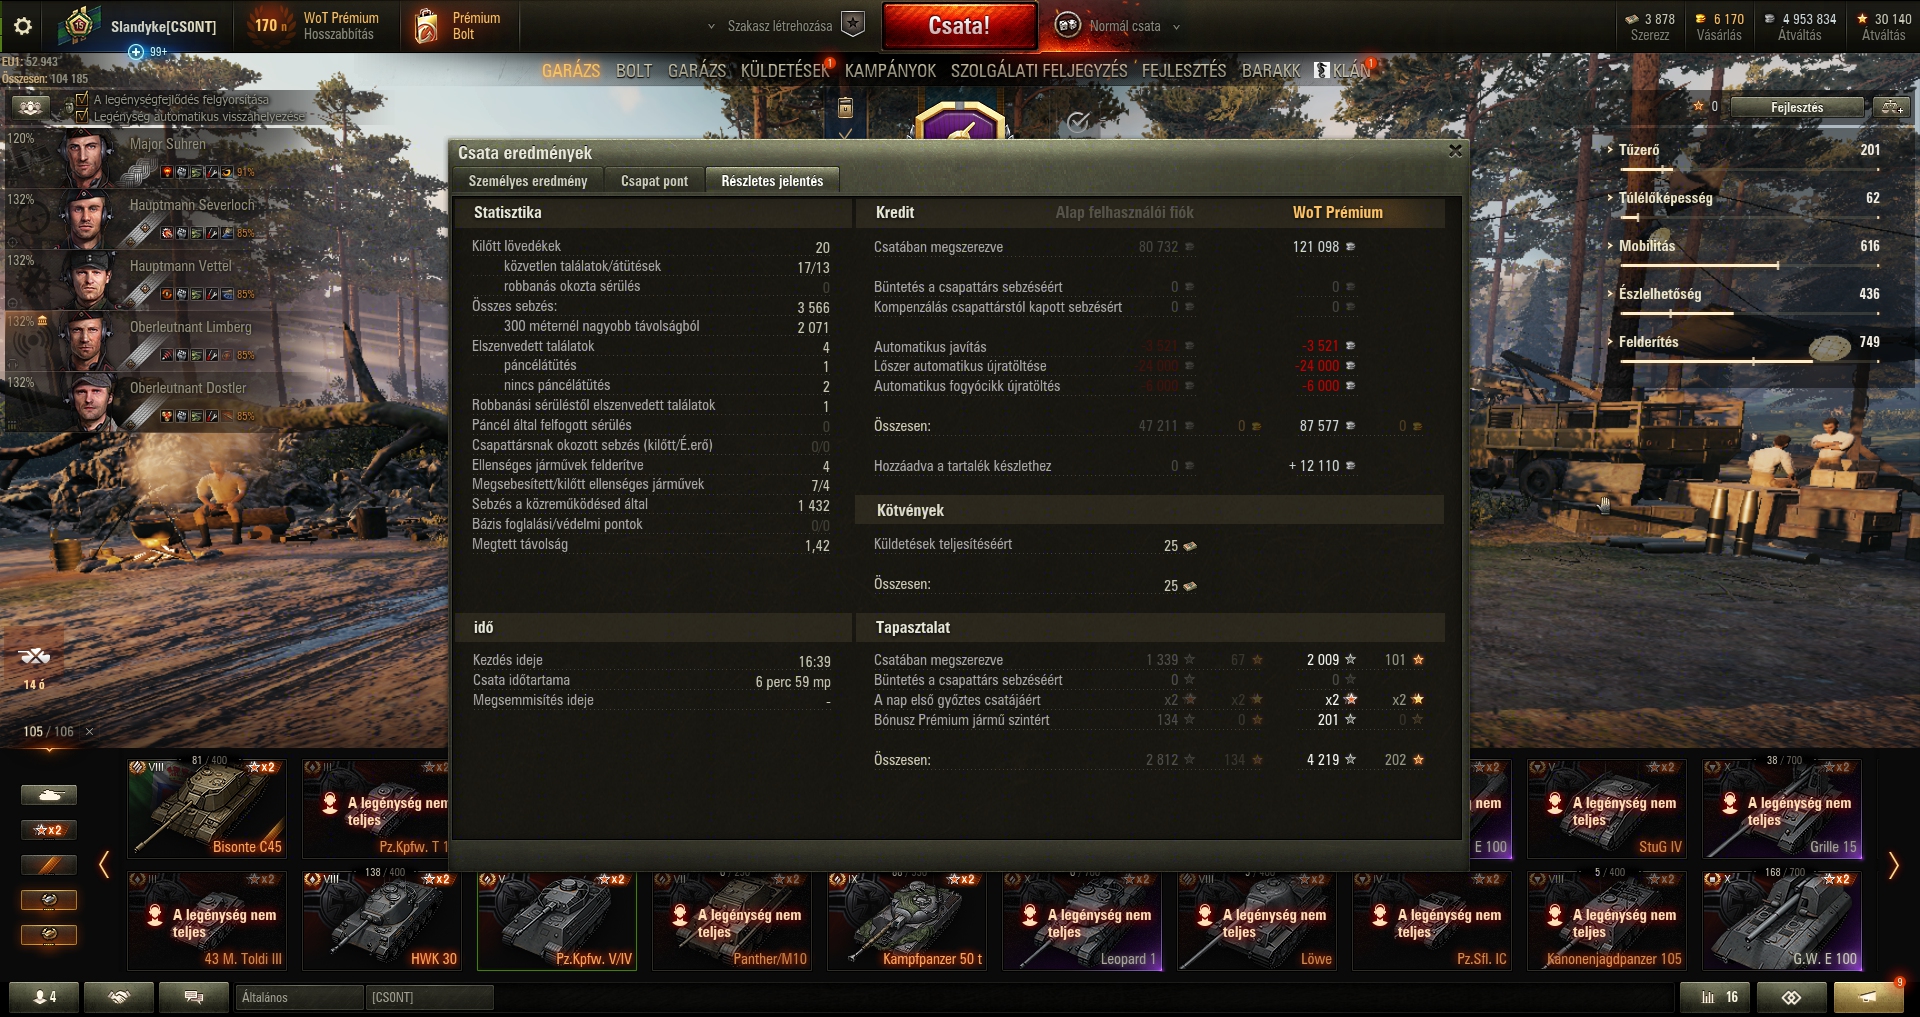
Task: Click the vehicle icon button next to Fejlesztés
Action: (x=1891, y=107)
